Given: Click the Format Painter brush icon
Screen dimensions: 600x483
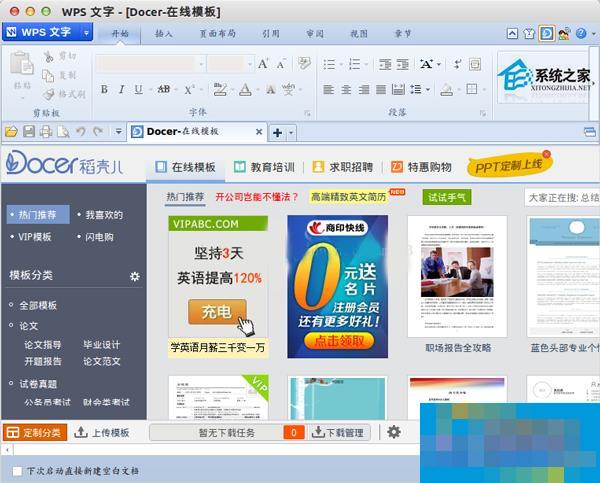Looking at the screenshot, I should tap(49, 94).
